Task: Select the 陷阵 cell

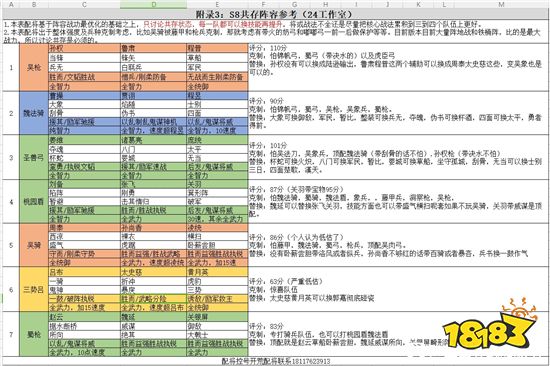Action: [x=84, y=193]
